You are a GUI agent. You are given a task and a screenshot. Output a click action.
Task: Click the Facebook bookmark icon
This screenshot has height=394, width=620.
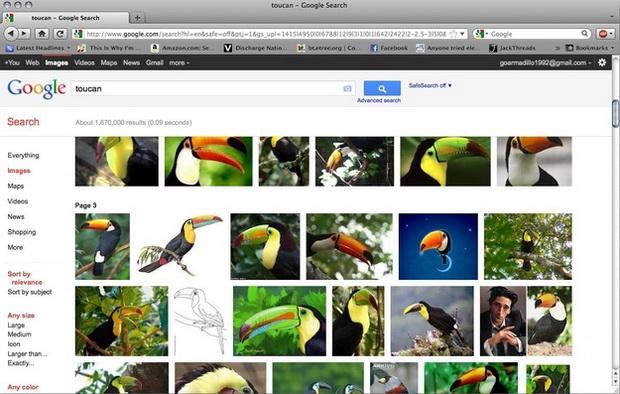(x=374, y=48)
